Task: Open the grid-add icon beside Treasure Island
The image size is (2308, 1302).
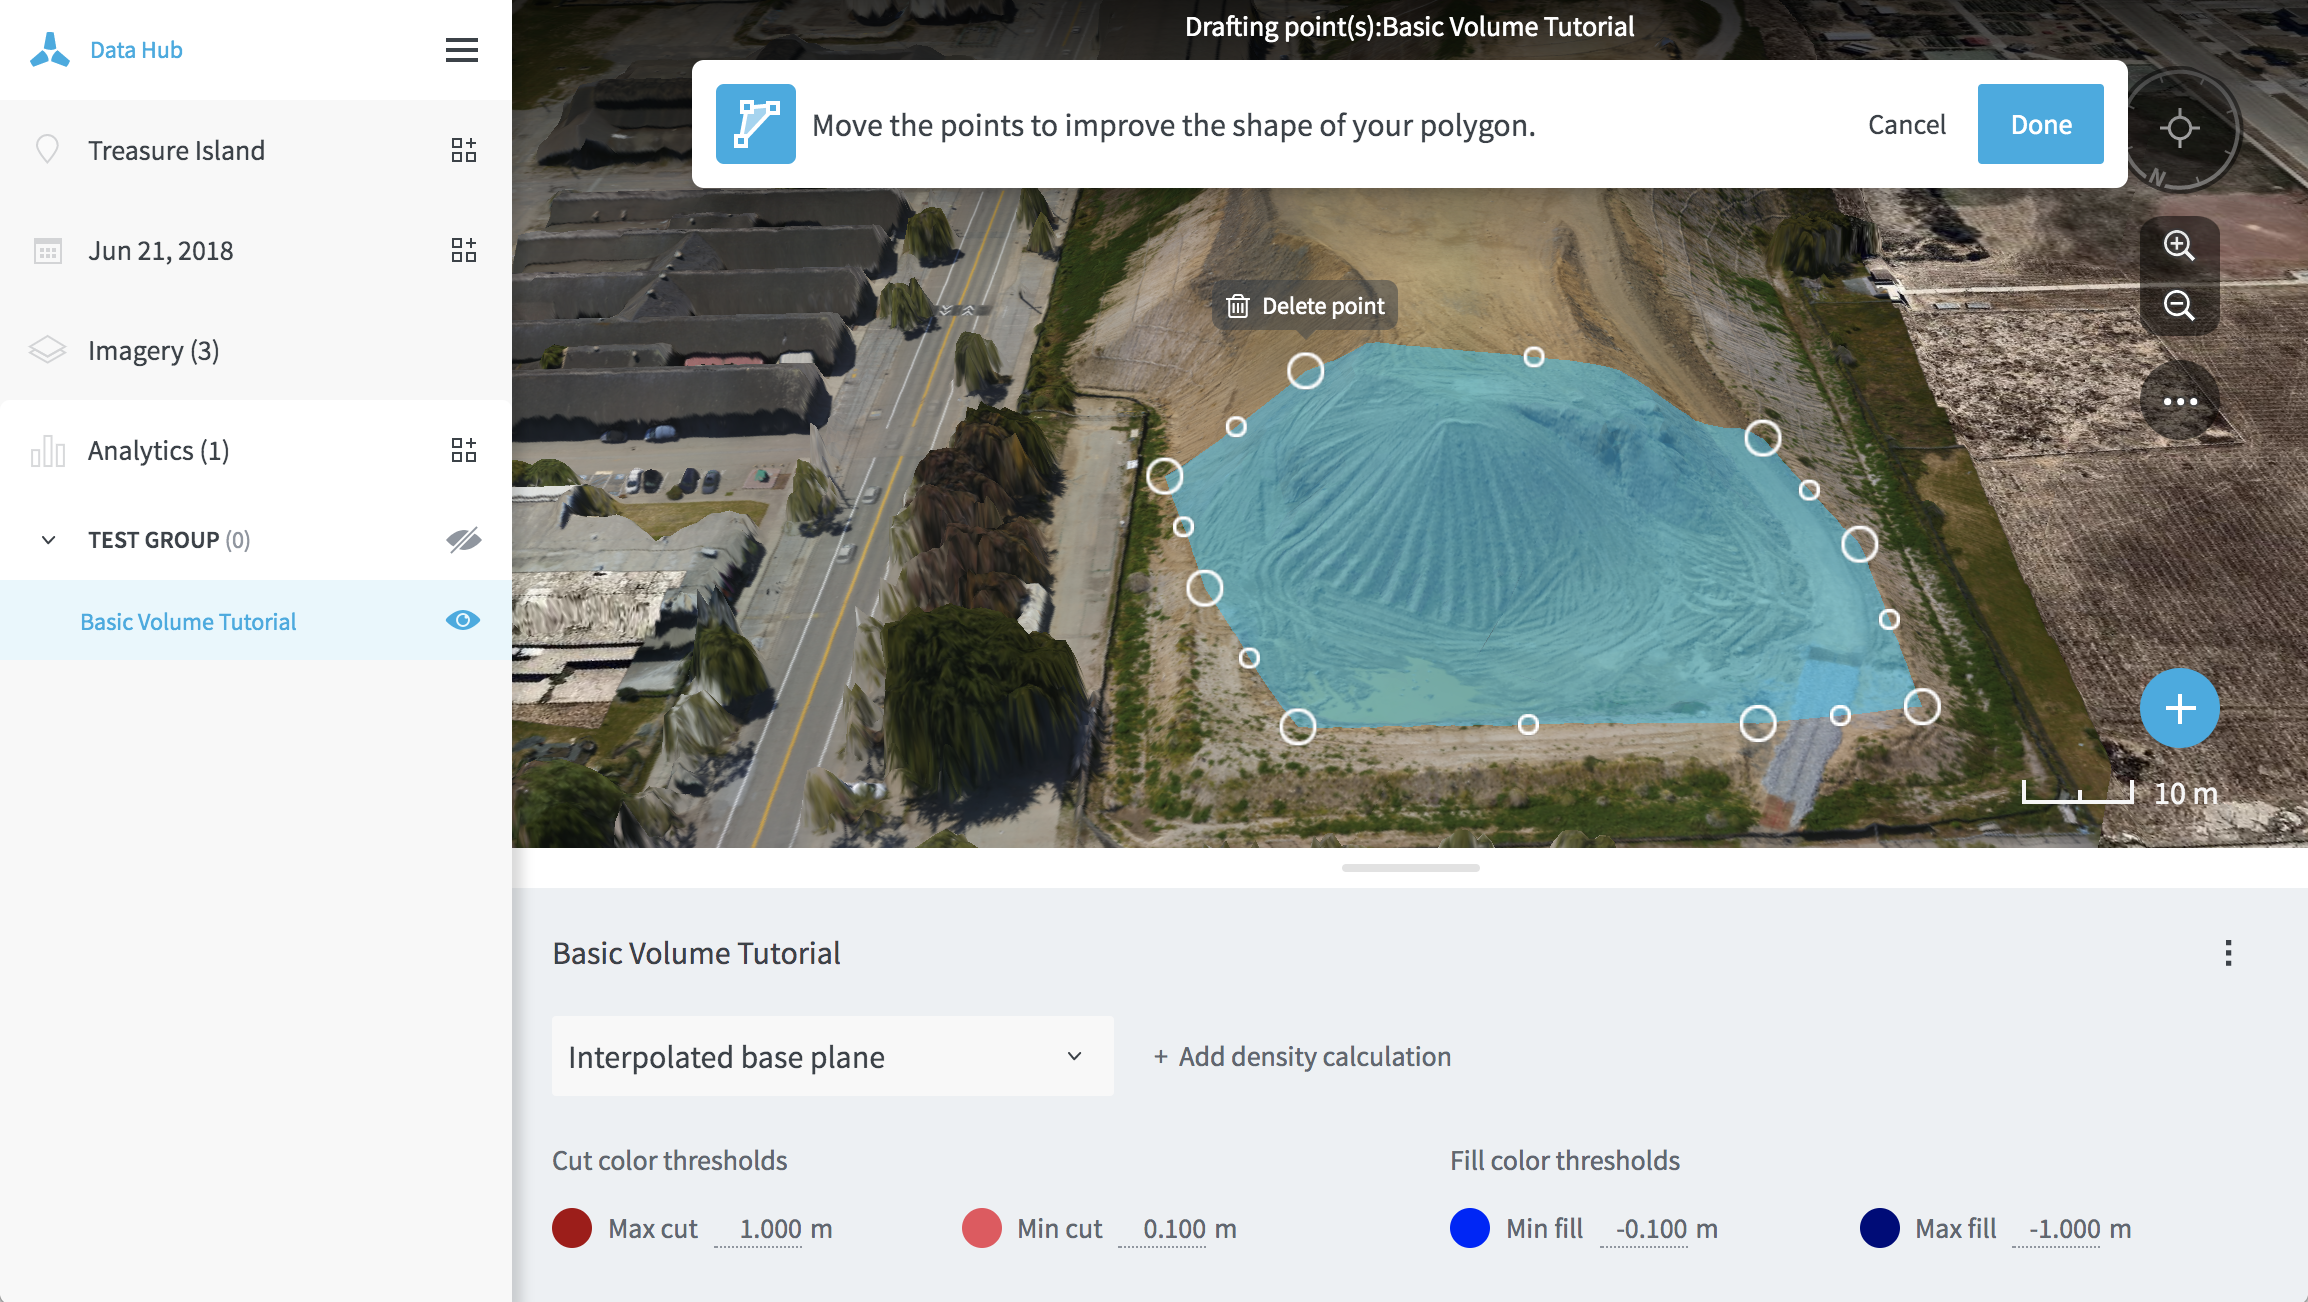Action: coord(463,150)
